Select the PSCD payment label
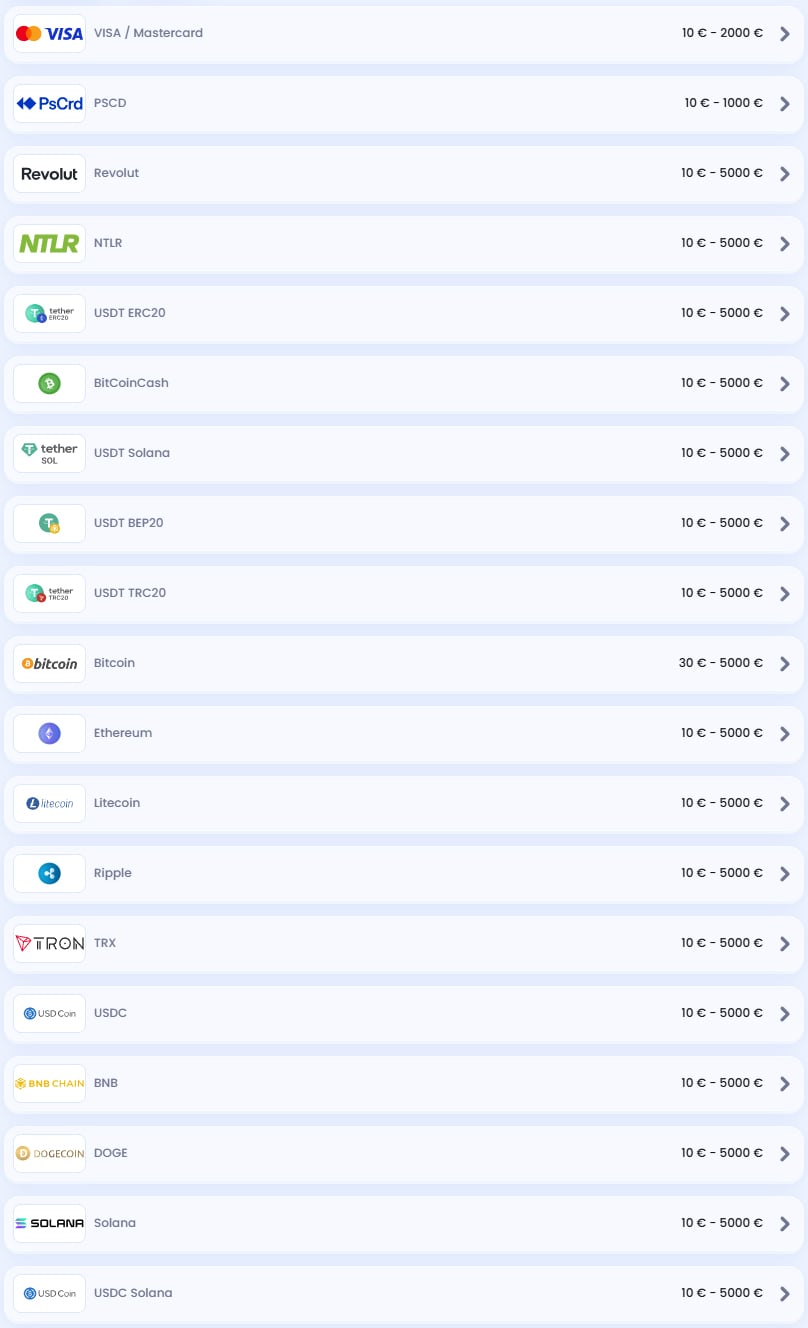Screen dimensions: 808x1328 tap(110, 103)
